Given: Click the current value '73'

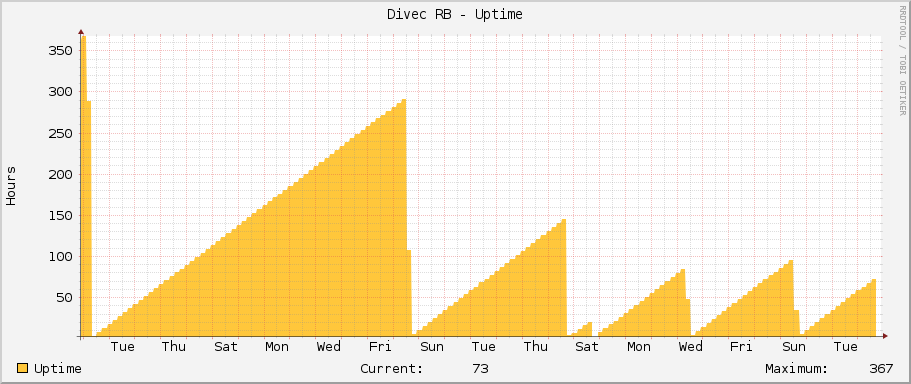Looking at the screenshot, I should tap(480, 369).
